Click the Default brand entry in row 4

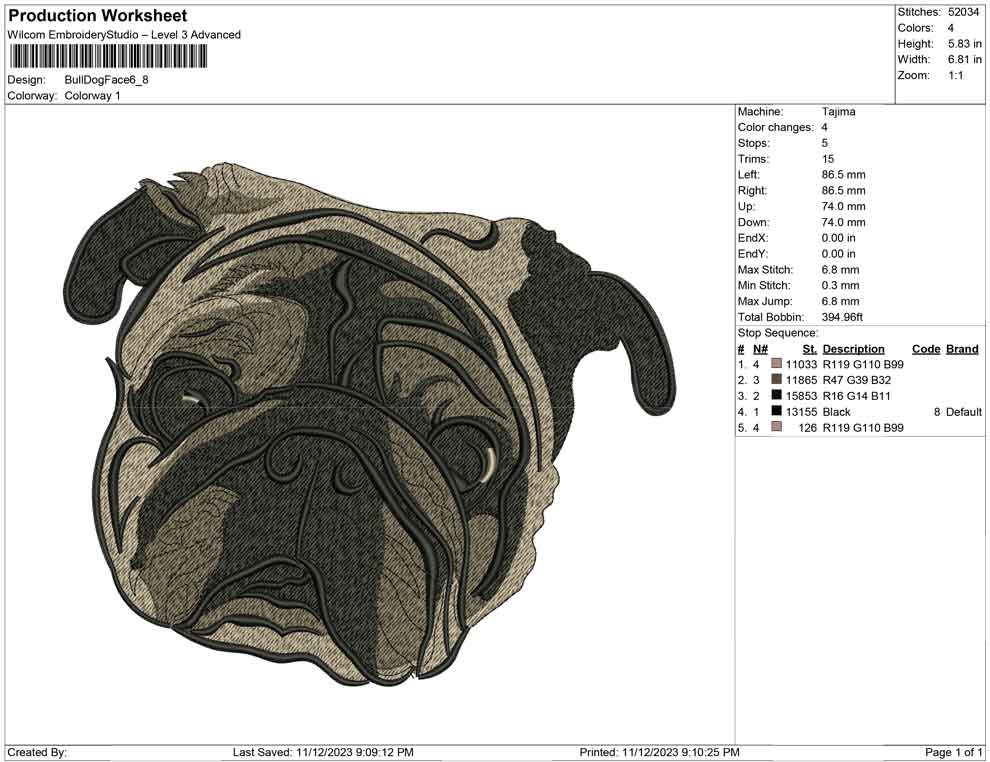963,412
